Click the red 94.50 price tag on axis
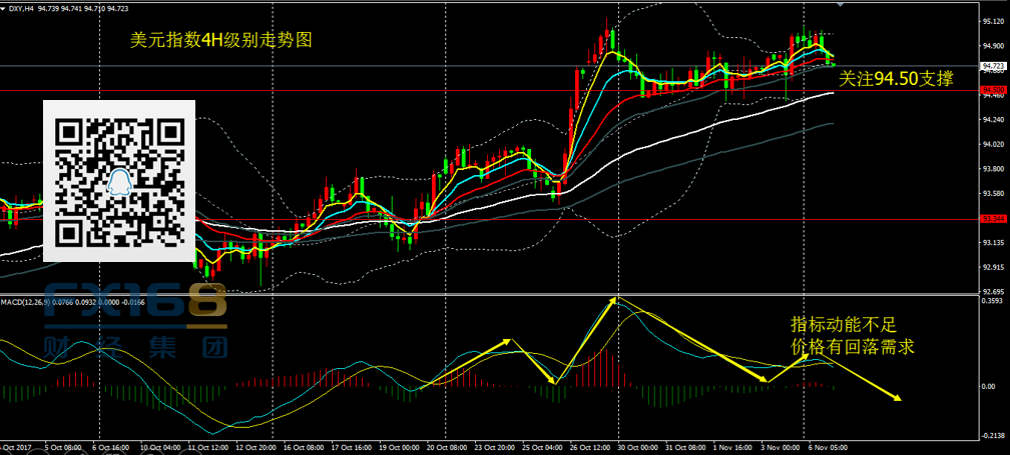This screenshot has height=455, width=1010. 994,91
